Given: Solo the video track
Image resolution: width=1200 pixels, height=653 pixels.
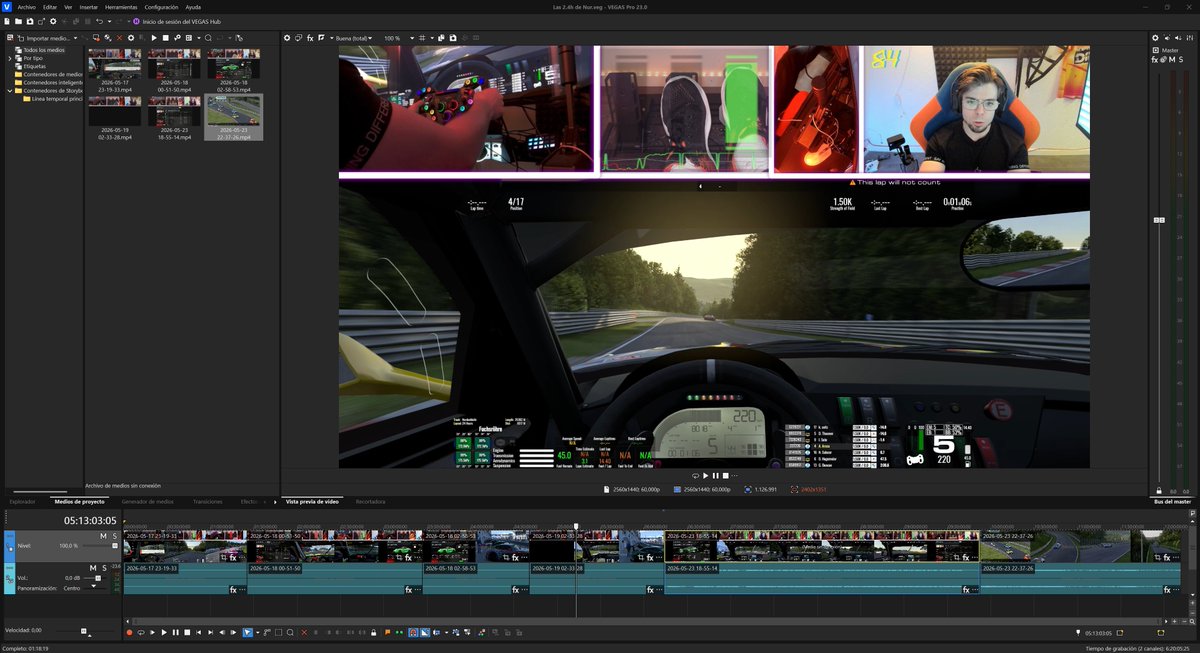Looking at the screenshot, I should click(115, 536).
